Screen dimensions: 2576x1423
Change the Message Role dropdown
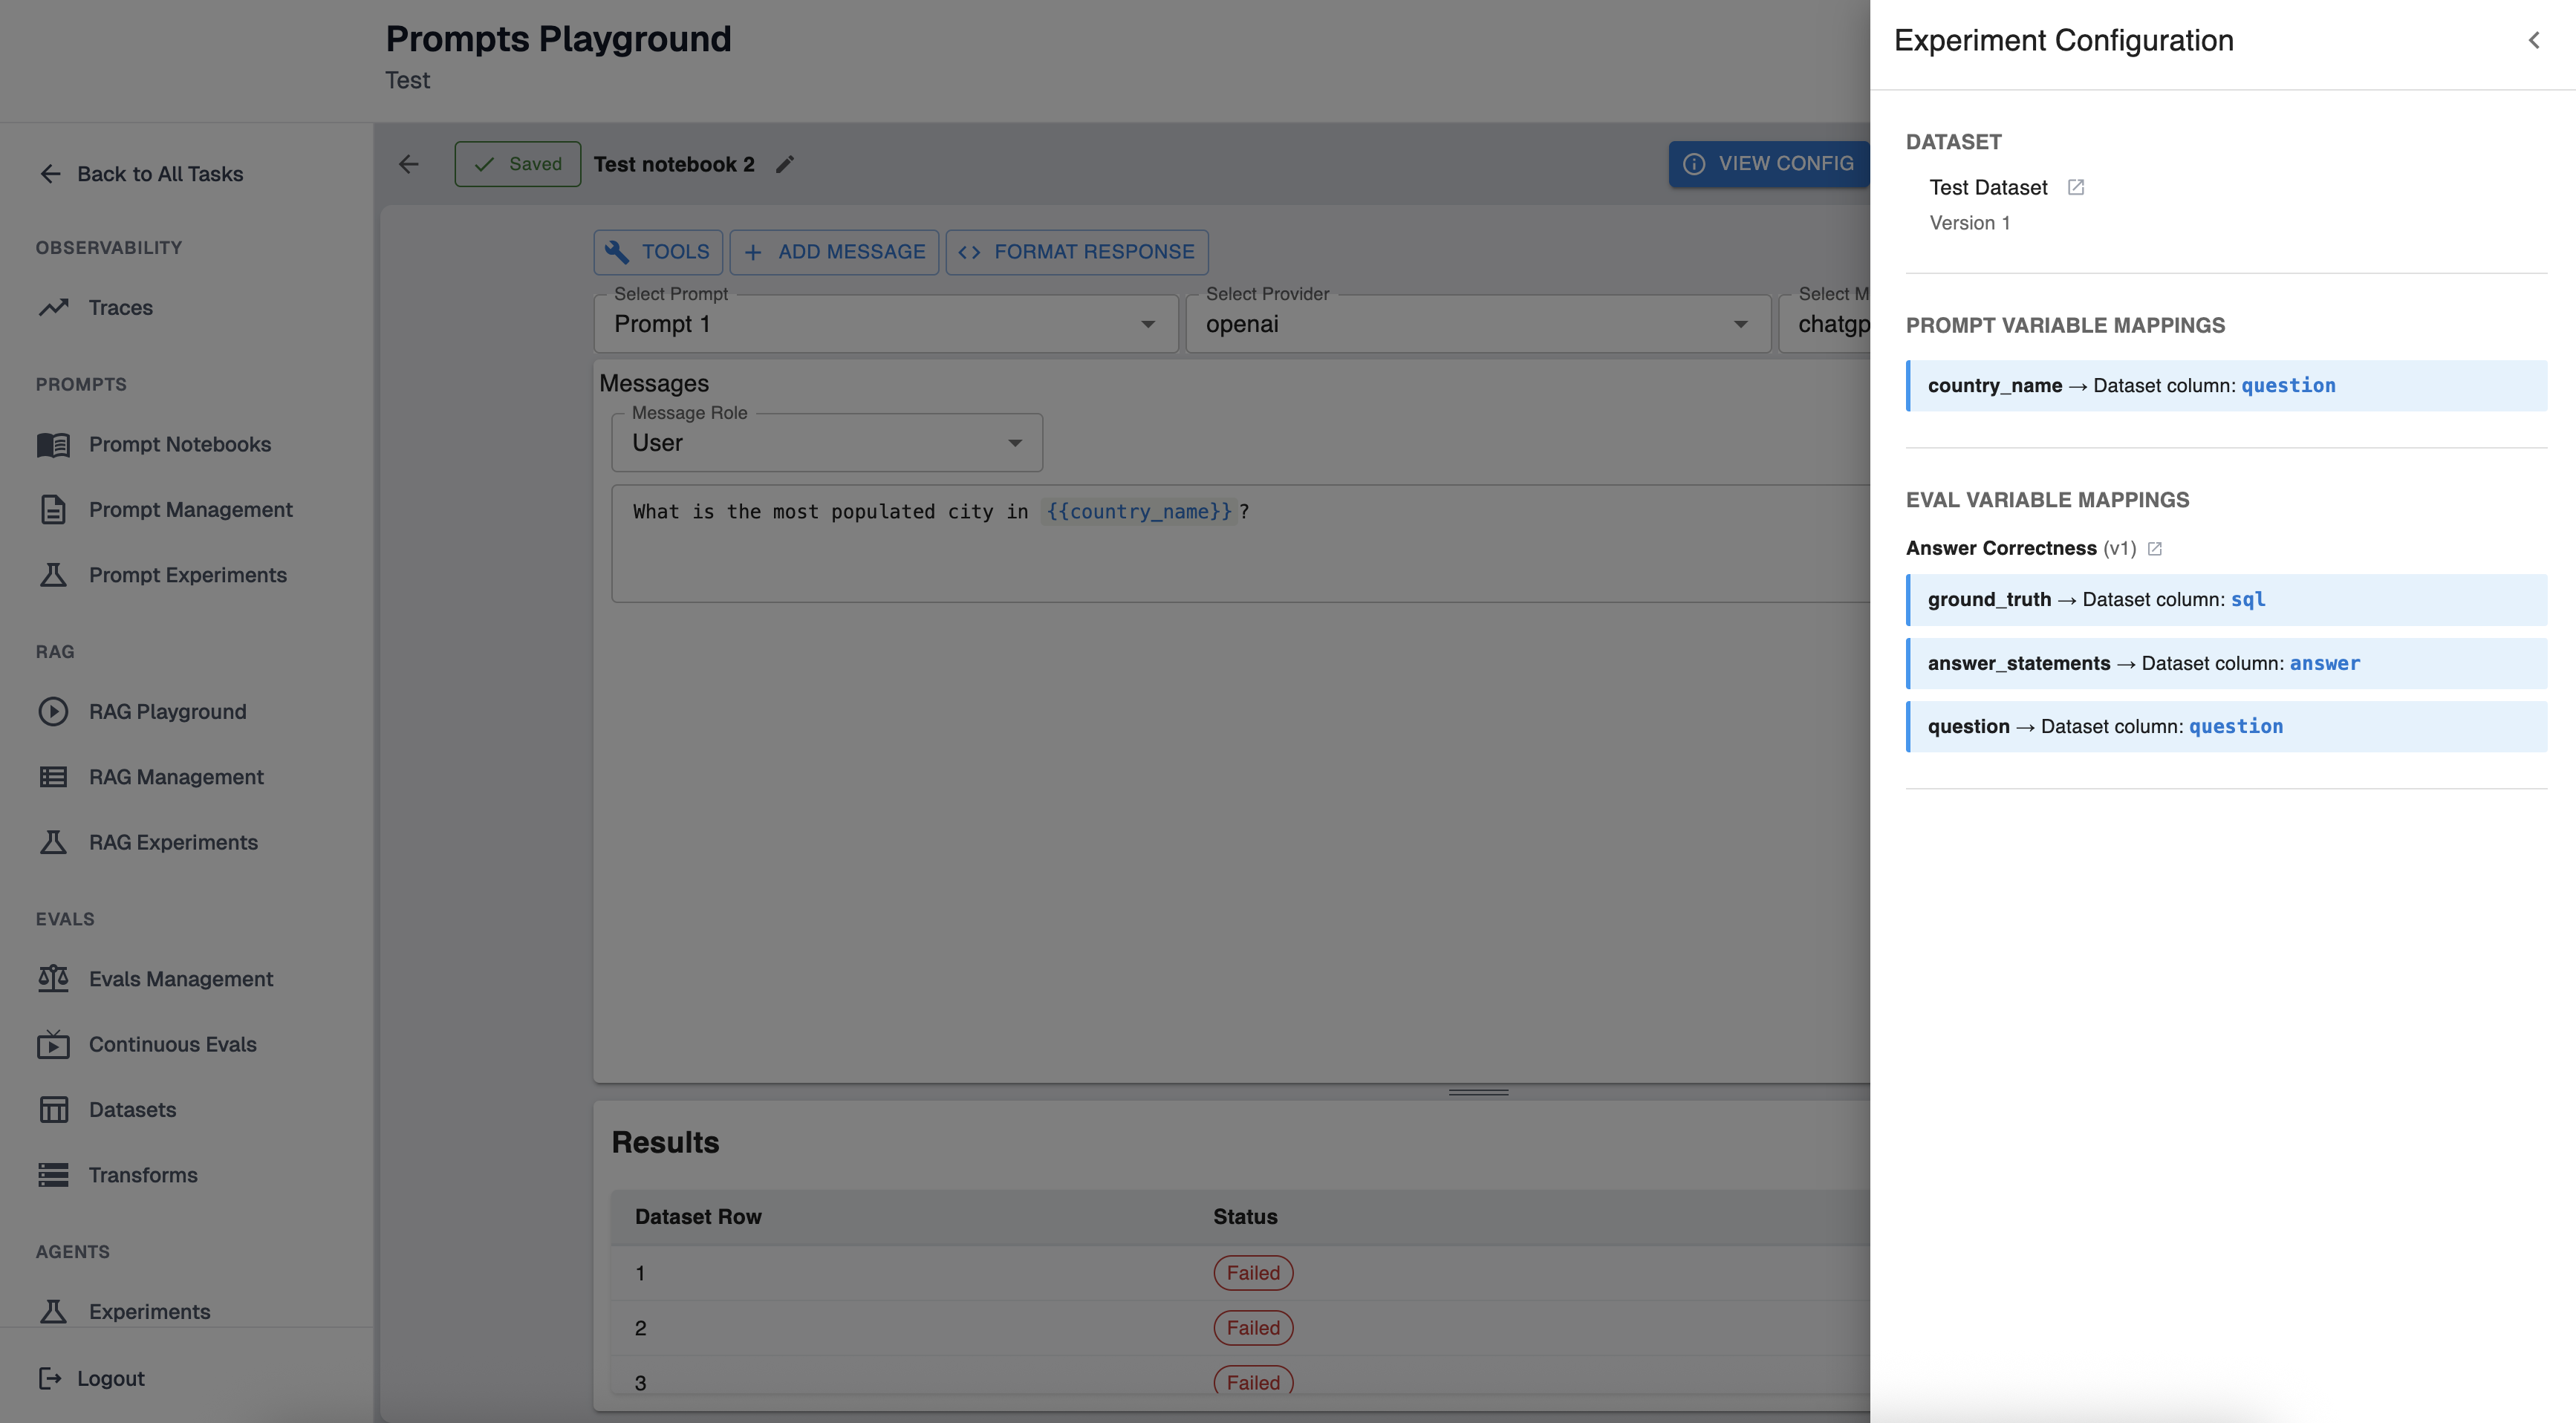click(x=826, y=443)
